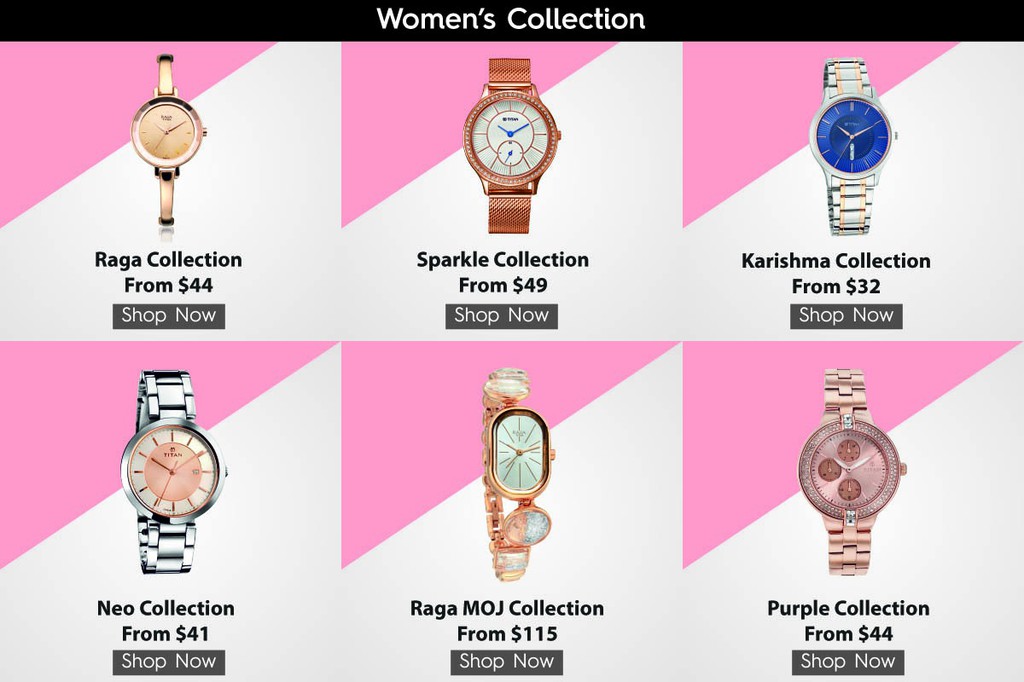Click Shop Now under Neo Collection

click(x=168, y=662)
